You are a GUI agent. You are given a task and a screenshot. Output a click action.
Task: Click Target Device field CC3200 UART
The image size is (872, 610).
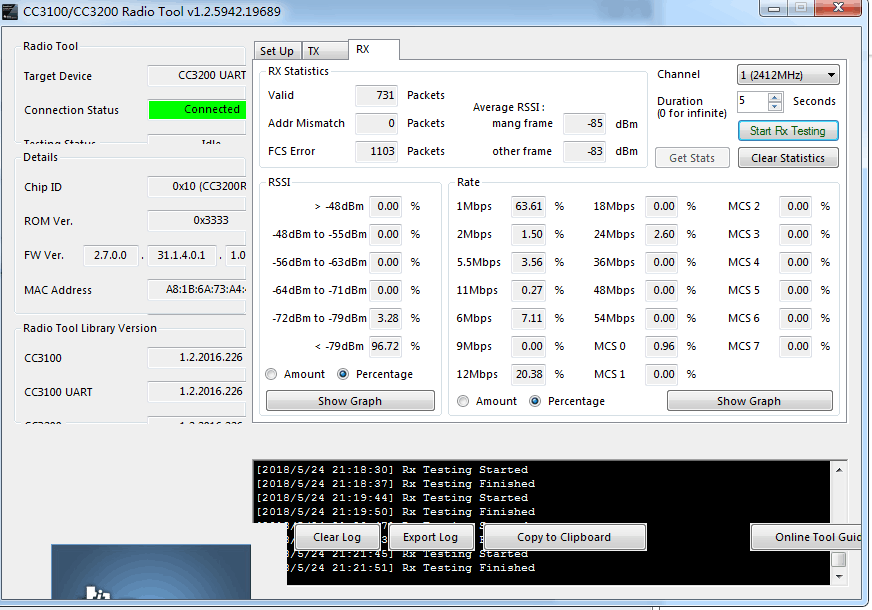[197, 76]
